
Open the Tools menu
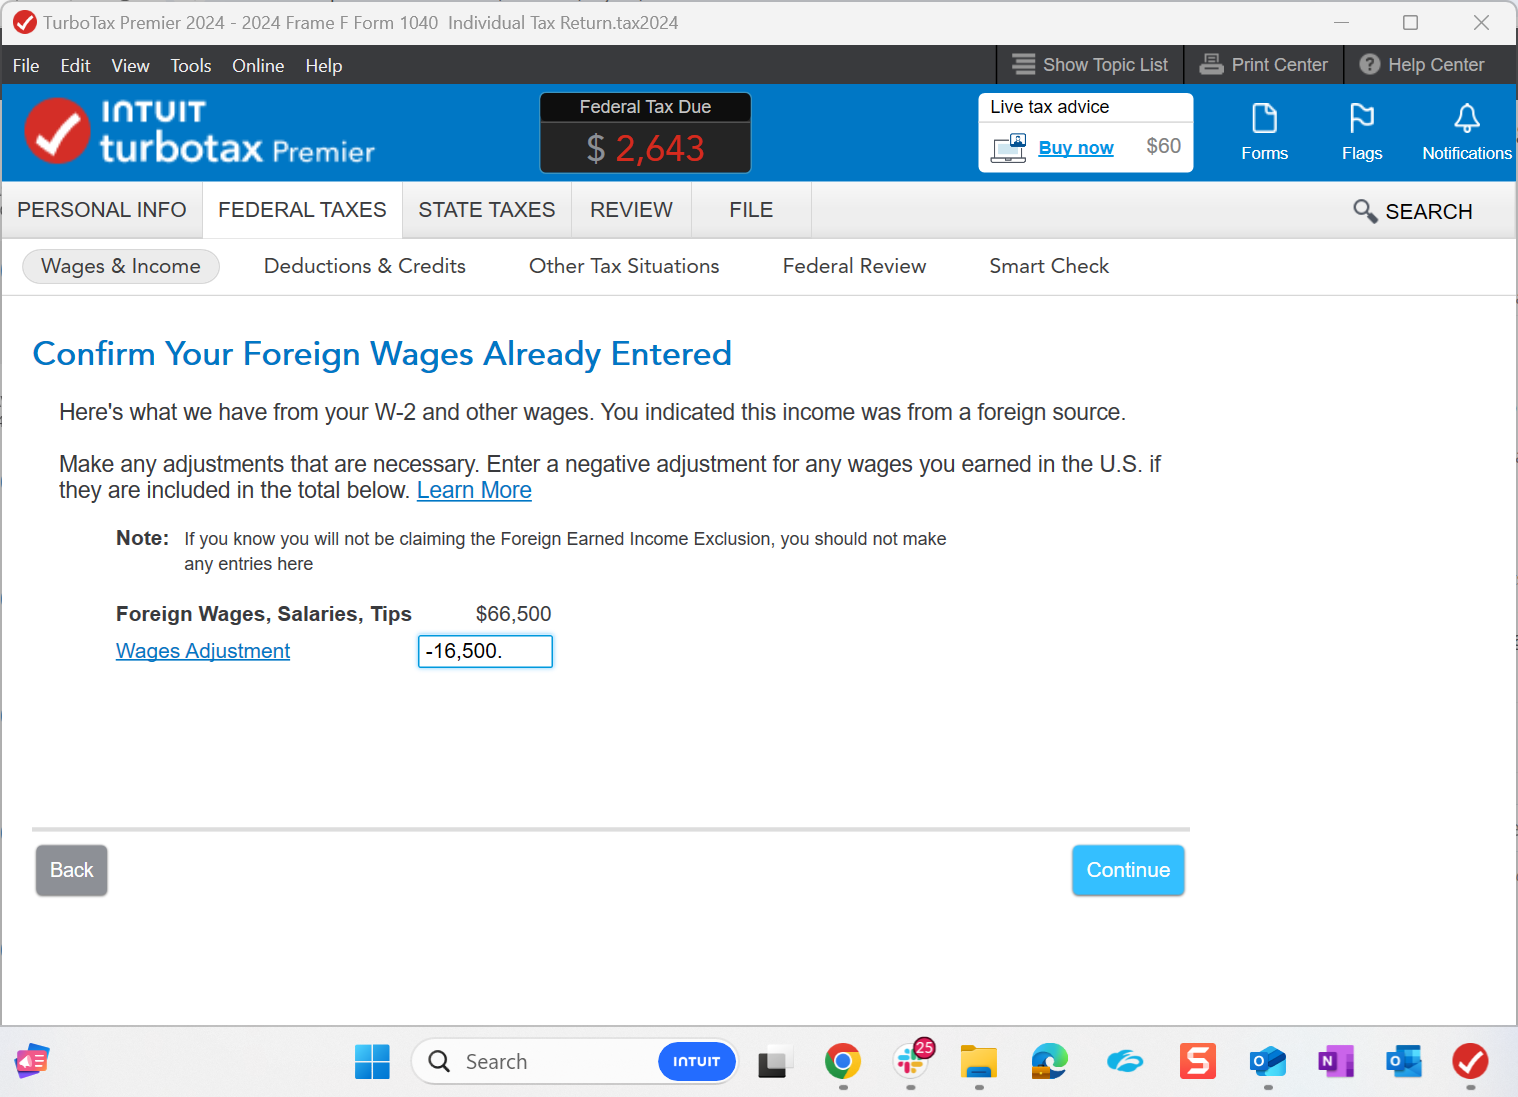[x=191, y=66]
